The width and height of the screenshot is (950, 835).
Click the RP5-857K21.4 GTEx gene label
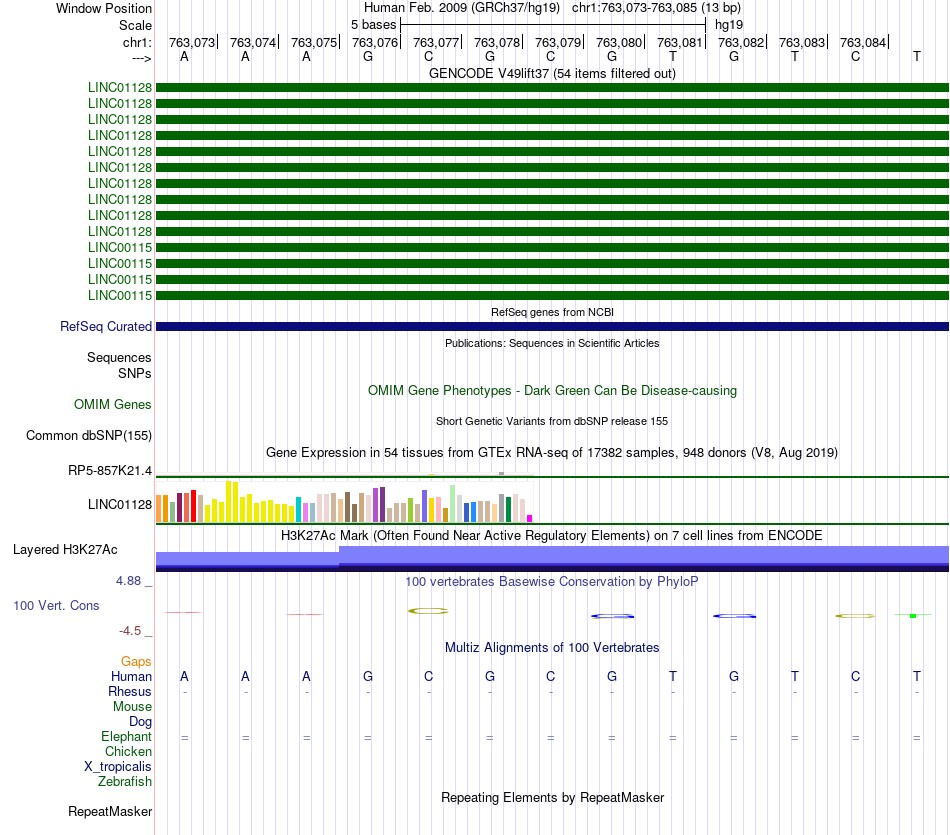pyautogui.click(x=110, y=470)
